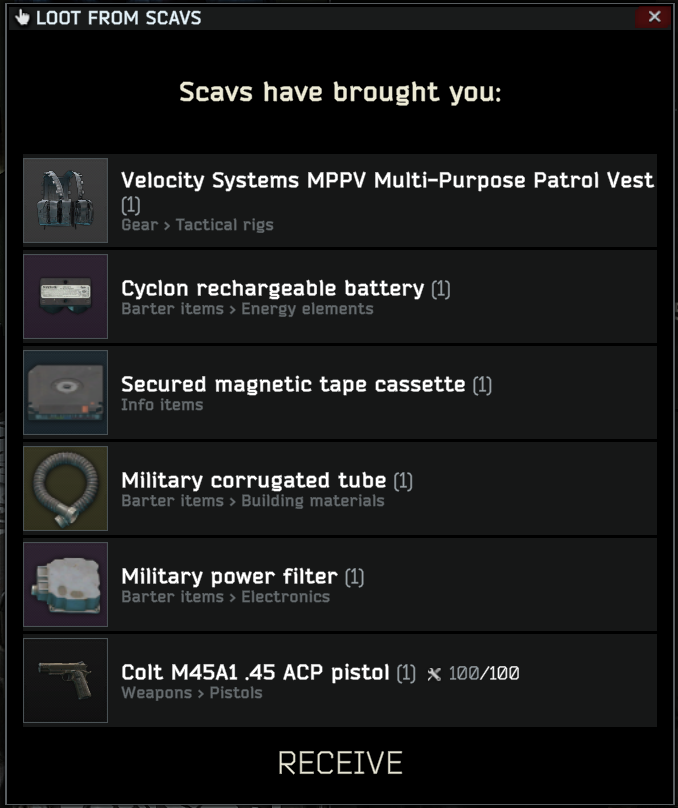Click the Velocity Systems MPPV Vest name
Image resolution: width=678 pixels, height=808 pixels.
click(x=387, y=180)
